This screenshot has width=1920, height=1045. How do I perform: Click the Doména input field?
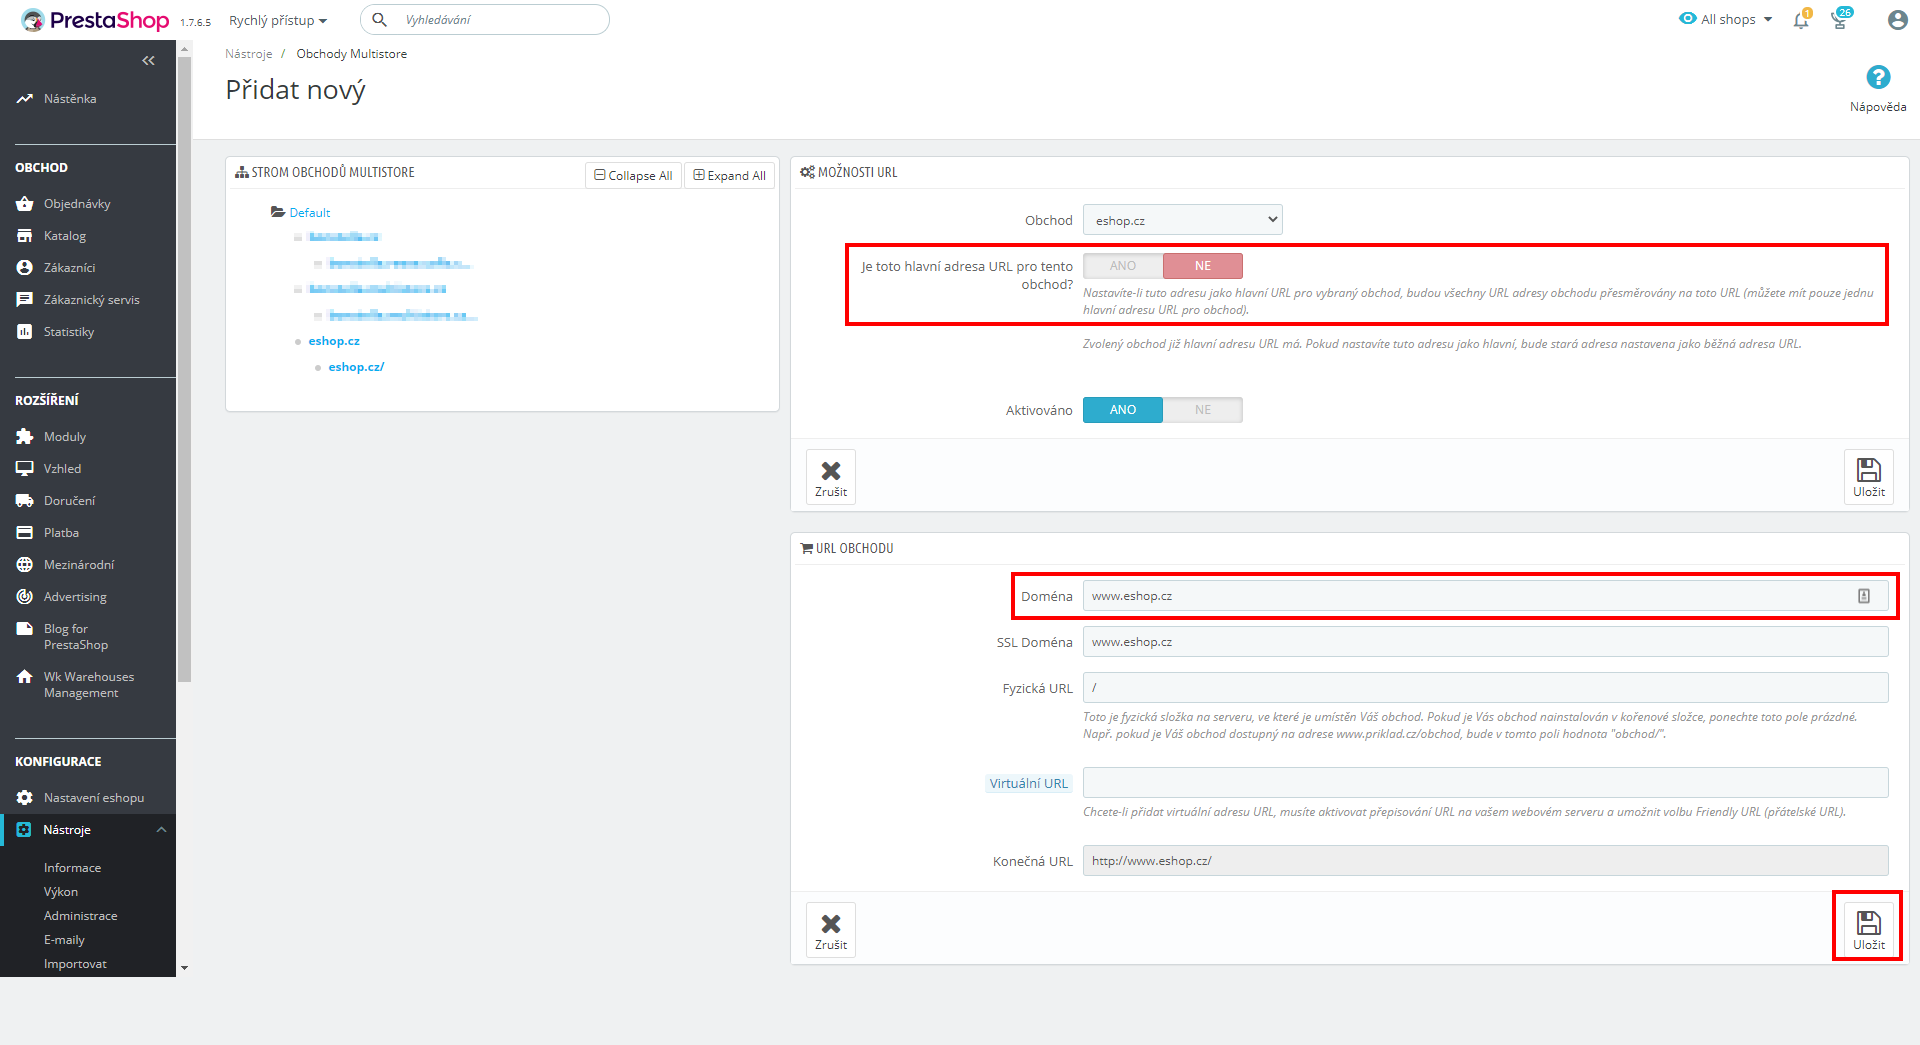pyautogui.click(x=1485, y=596)
